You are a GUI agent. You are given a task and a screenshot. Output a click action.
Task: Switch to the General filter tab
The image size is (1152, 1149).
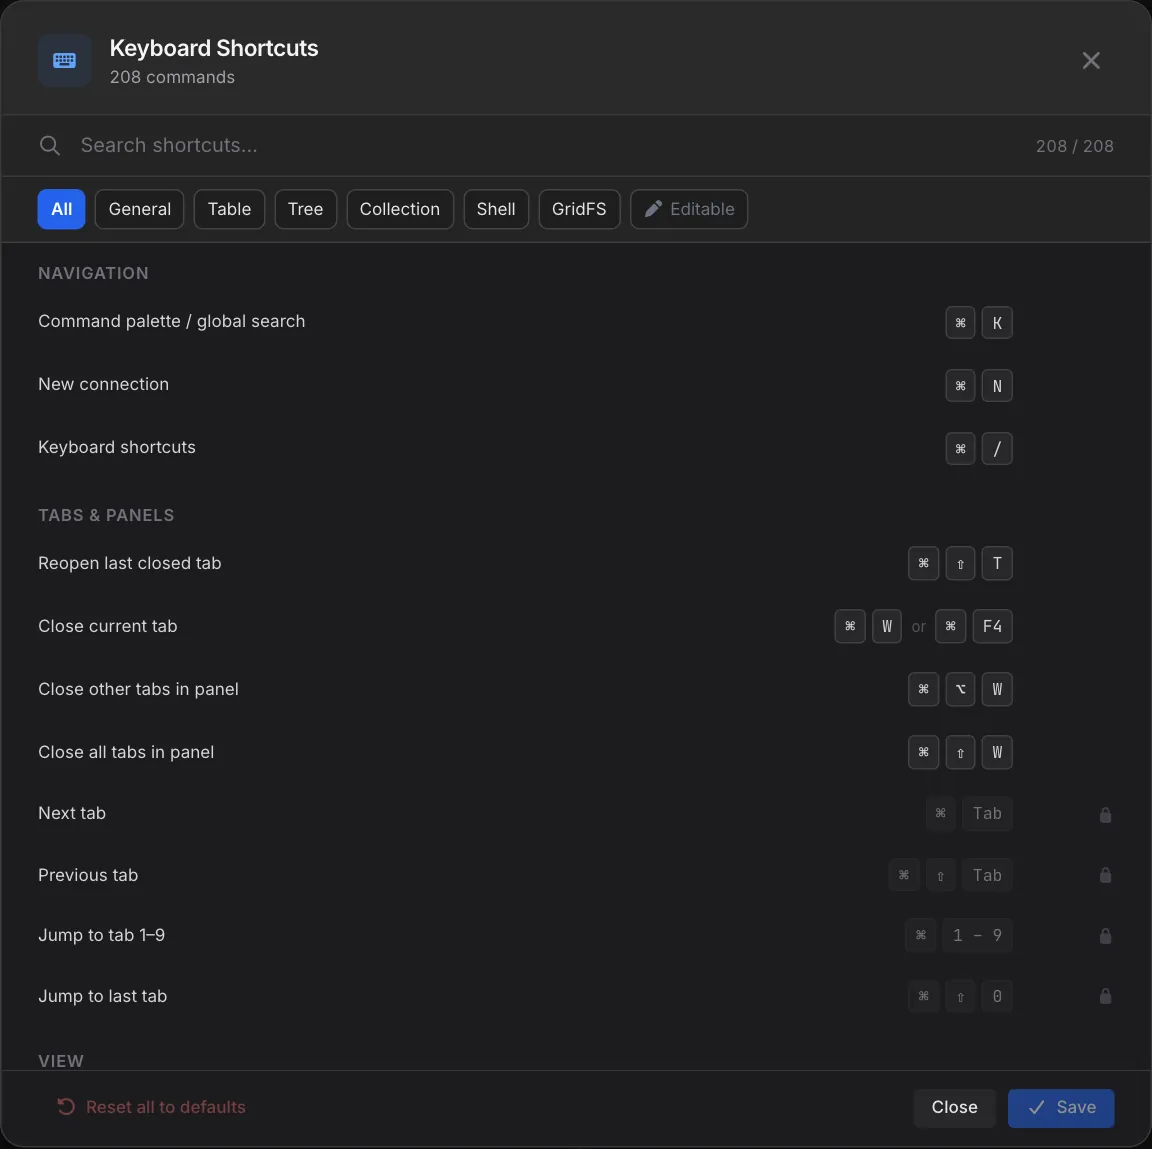[140, 209]
